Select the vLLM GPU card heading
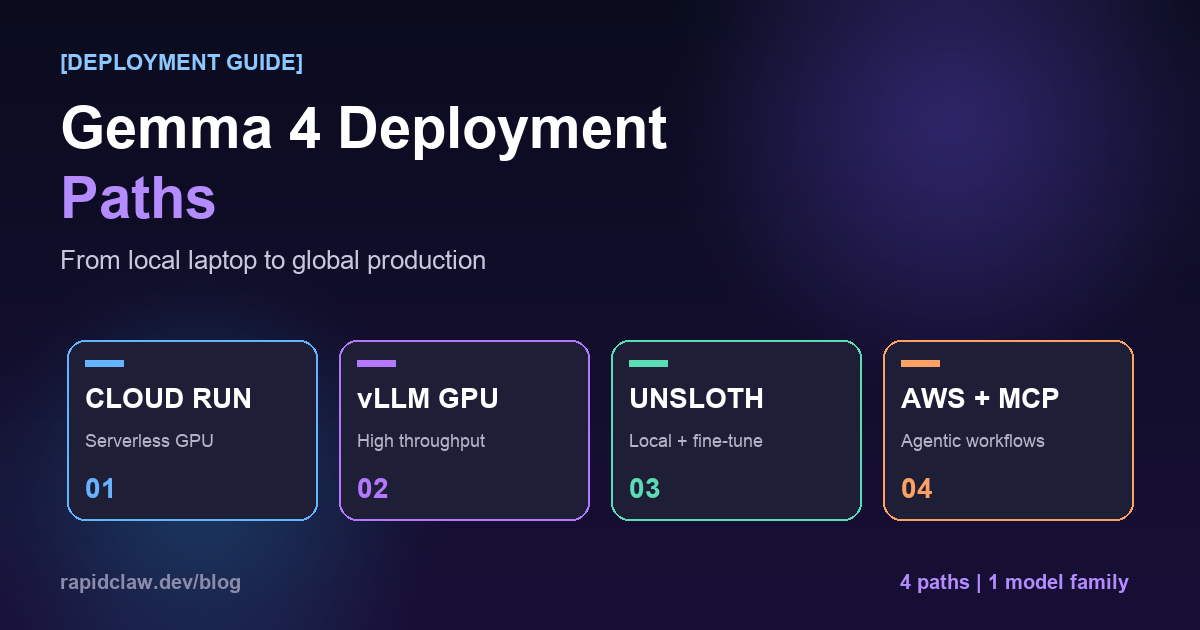The width and height of the screenshot is (1200, 630). [428, 399]
